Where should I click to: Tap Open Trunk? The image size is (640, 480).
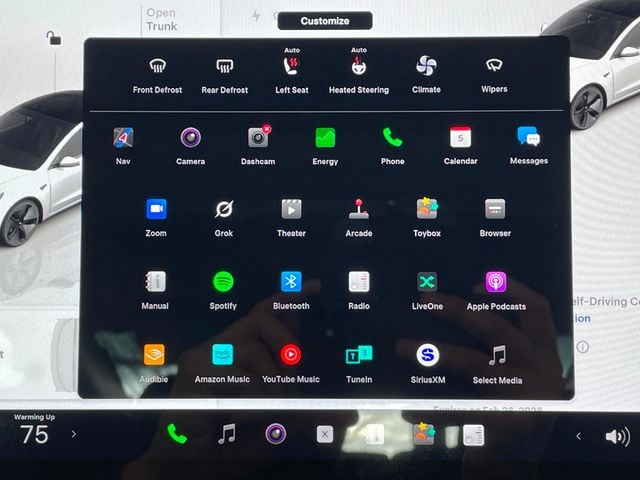pyautogui.click(x=161, y=20)
